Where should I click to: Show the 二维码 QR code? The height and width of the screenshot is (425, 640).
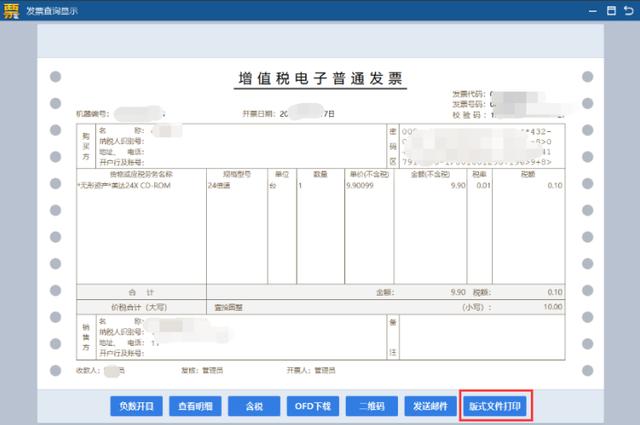tap(371, 406)
